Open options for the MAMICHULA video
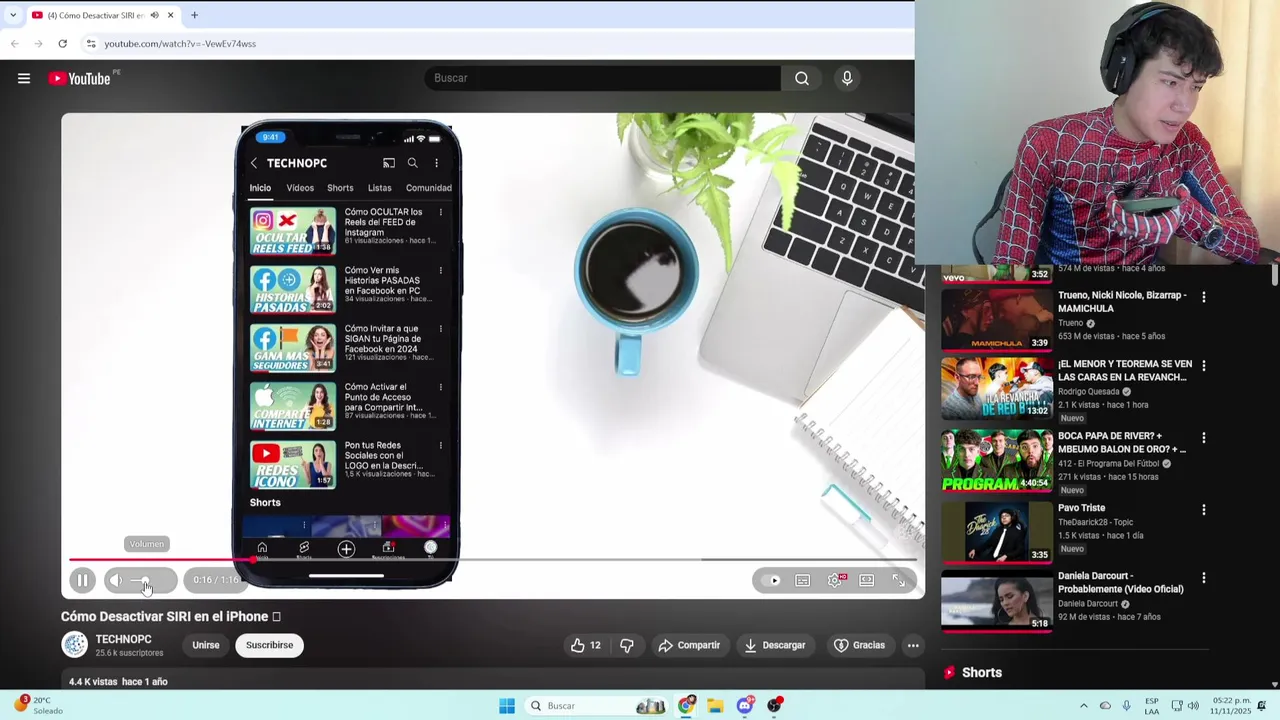 1204,297
